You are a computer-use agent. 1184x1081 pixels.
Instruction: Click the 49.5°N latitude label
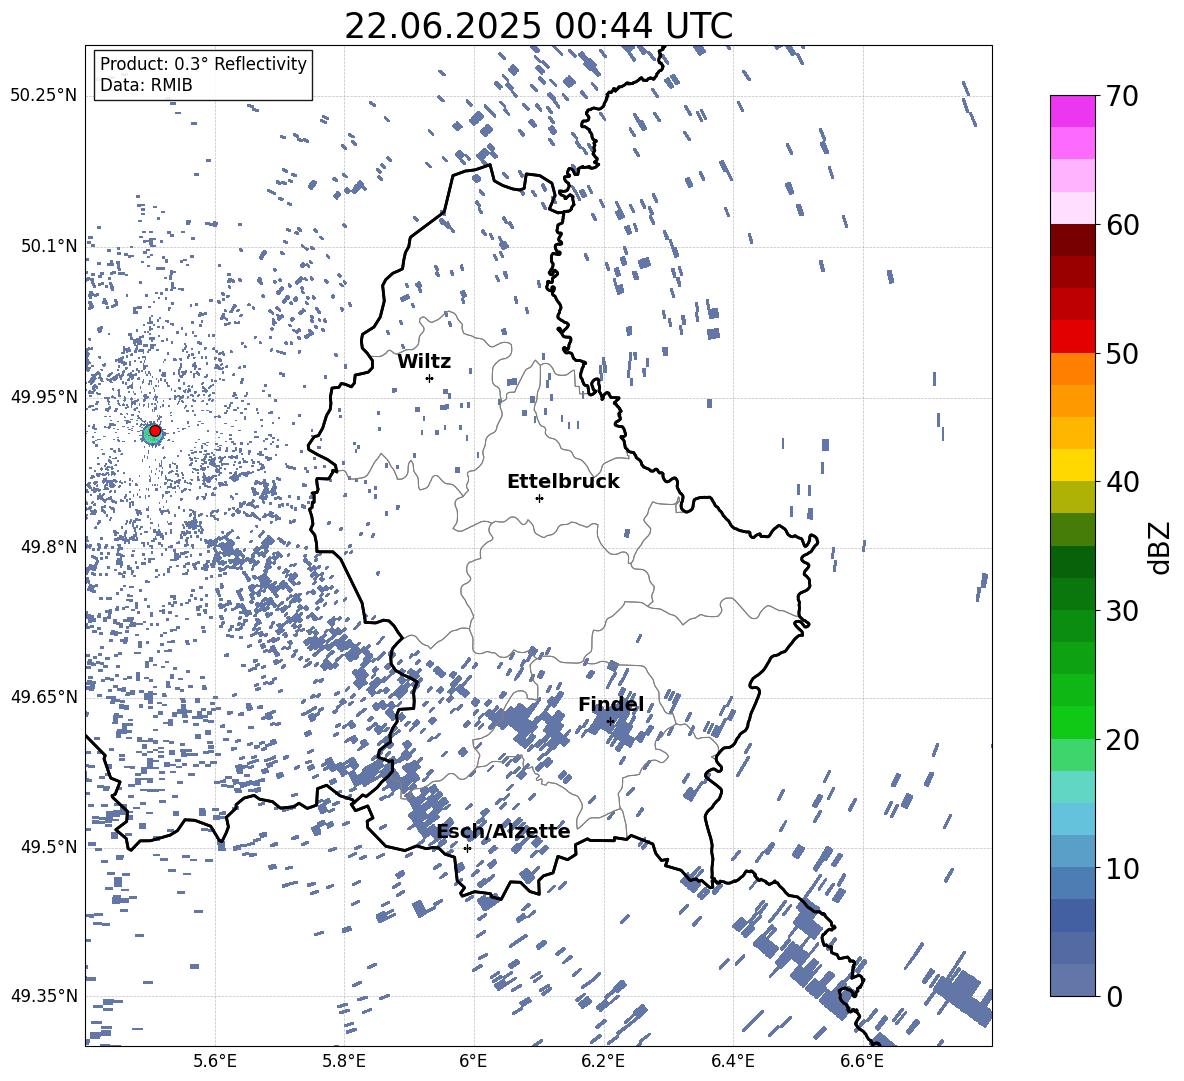pyautogui.click(x=50, y=846)
